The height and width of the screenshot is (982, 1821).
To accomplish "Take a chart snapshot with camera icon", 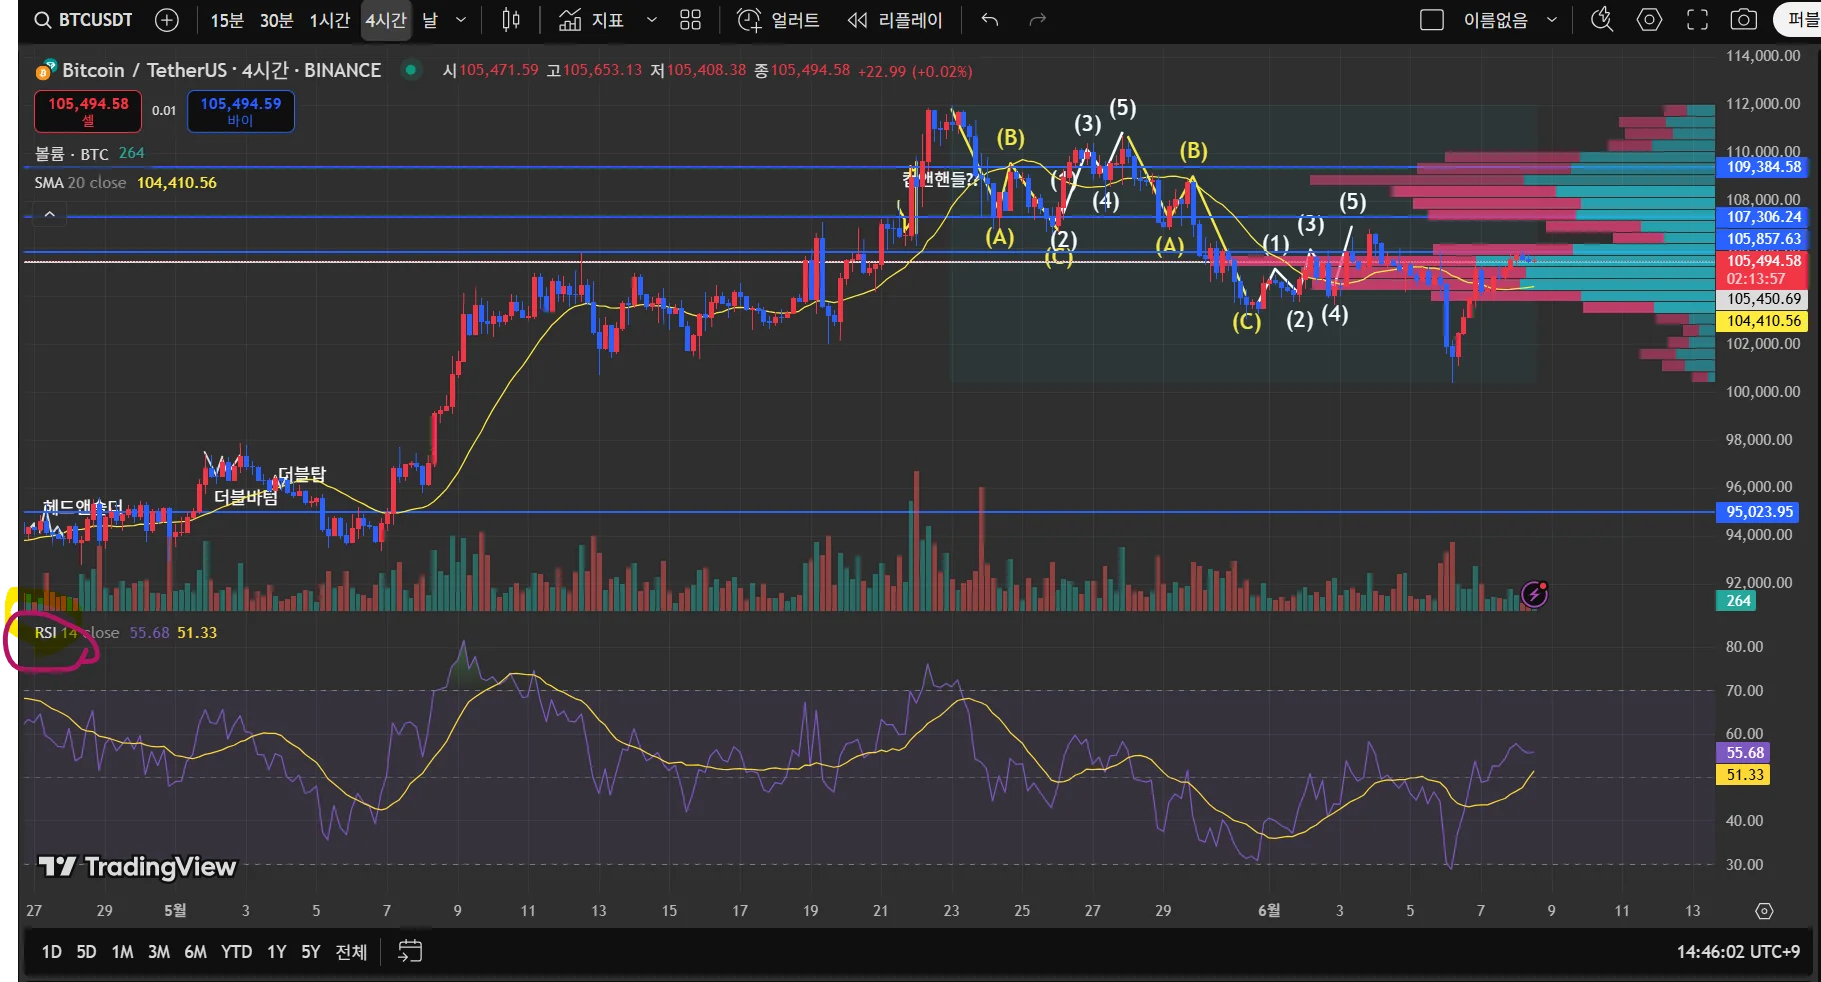I will 1744,20.
